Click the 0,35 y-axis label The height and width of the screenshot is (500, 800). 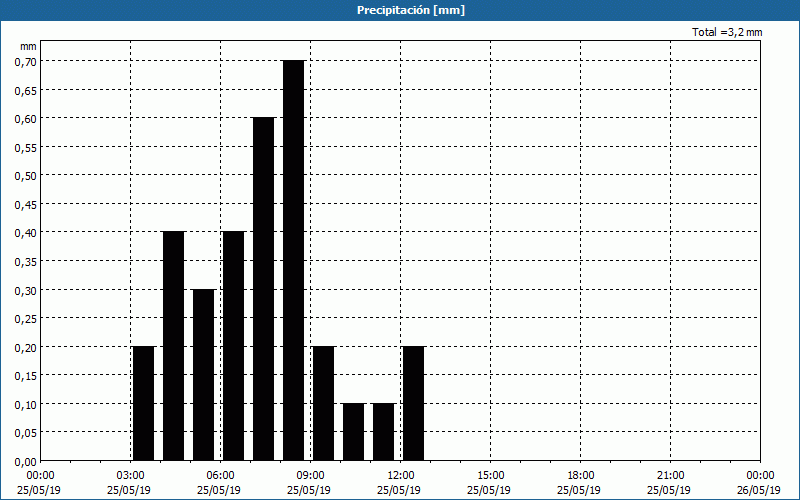click(26, 262)
